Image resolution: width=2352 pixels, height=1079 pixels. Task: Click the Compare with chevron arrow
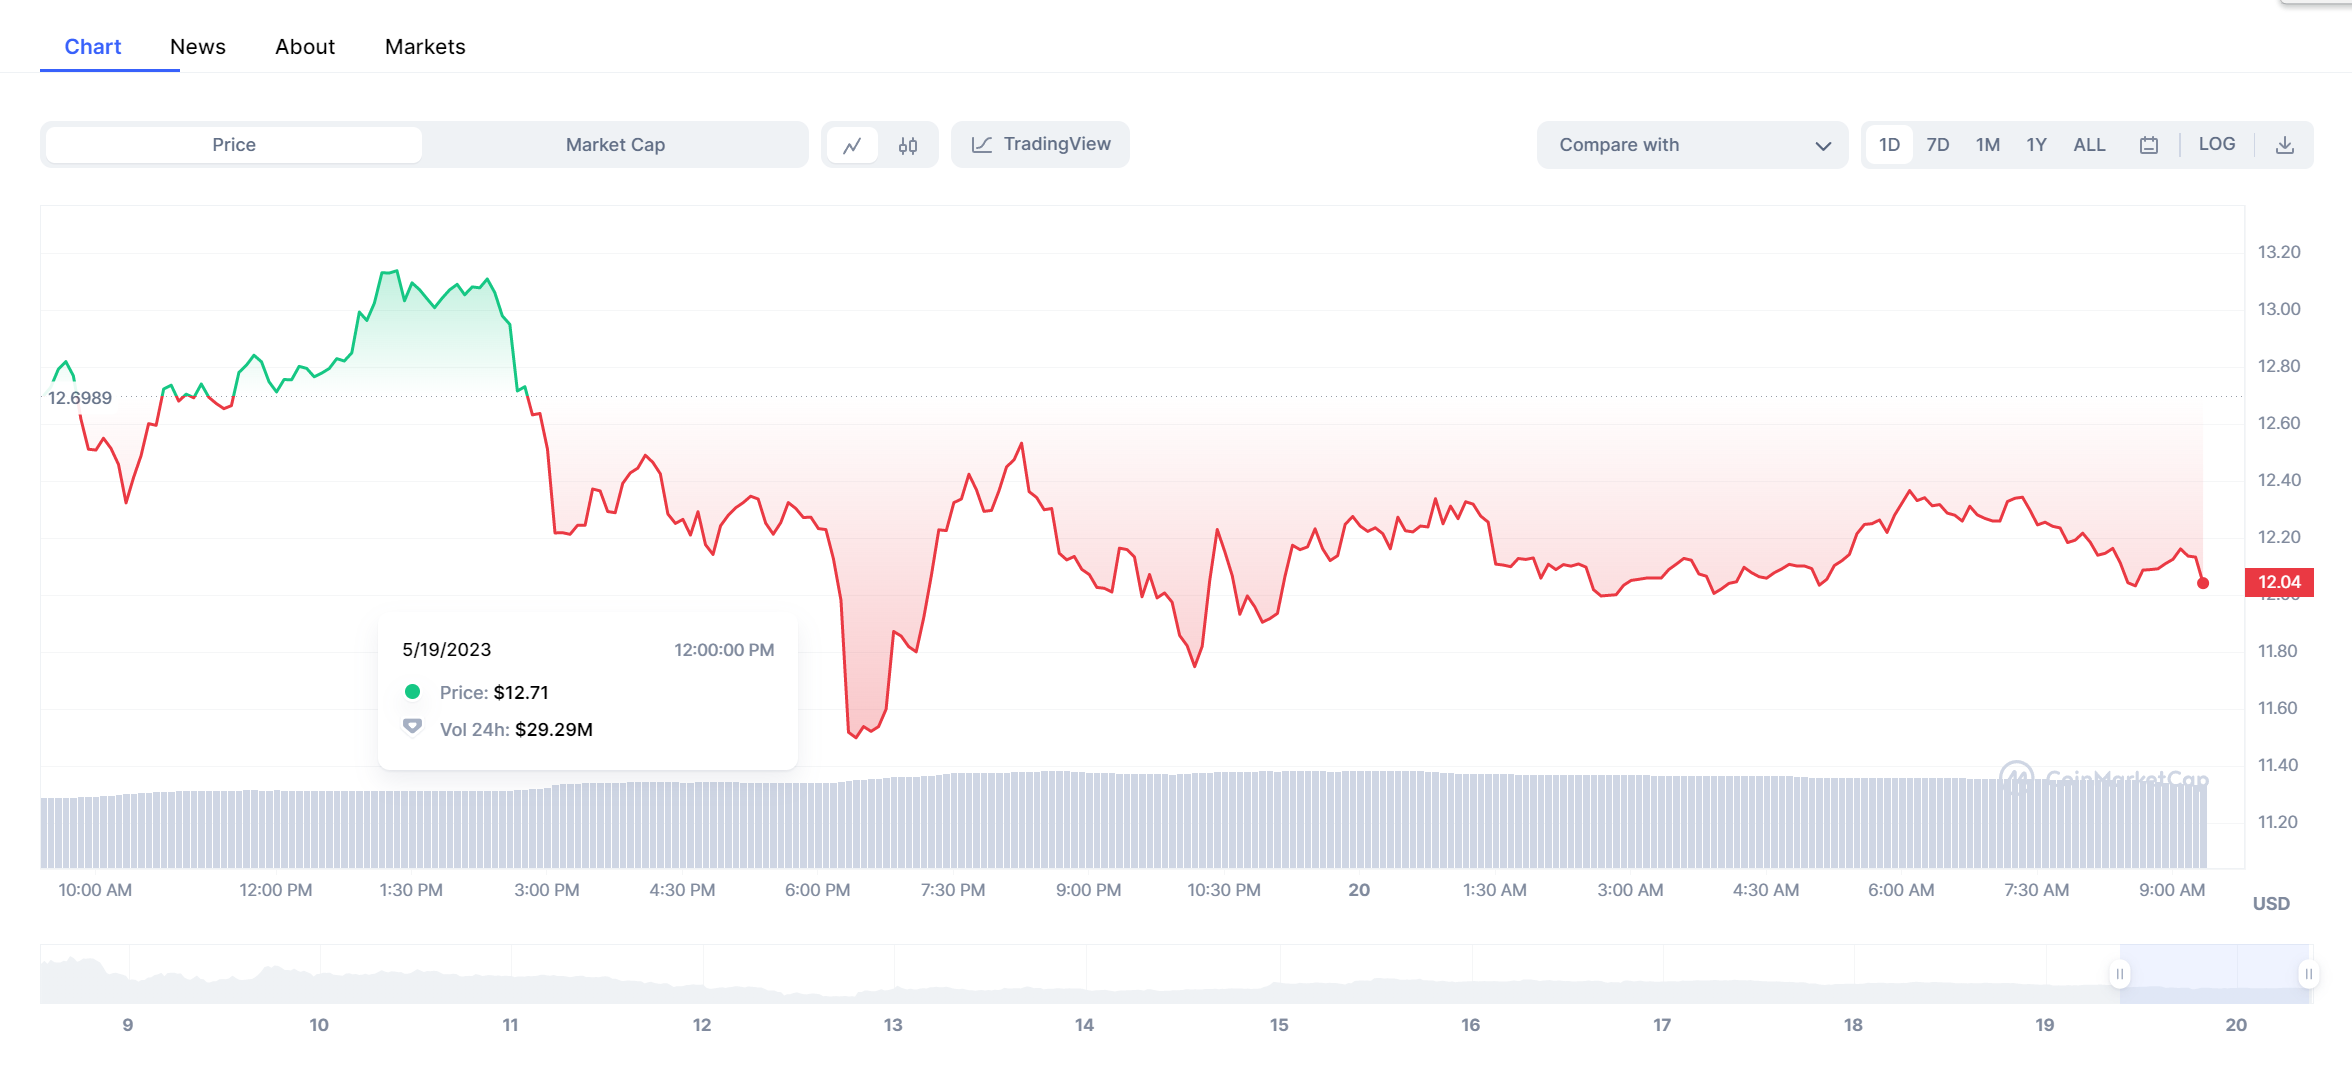click(x=1823, y=146)
